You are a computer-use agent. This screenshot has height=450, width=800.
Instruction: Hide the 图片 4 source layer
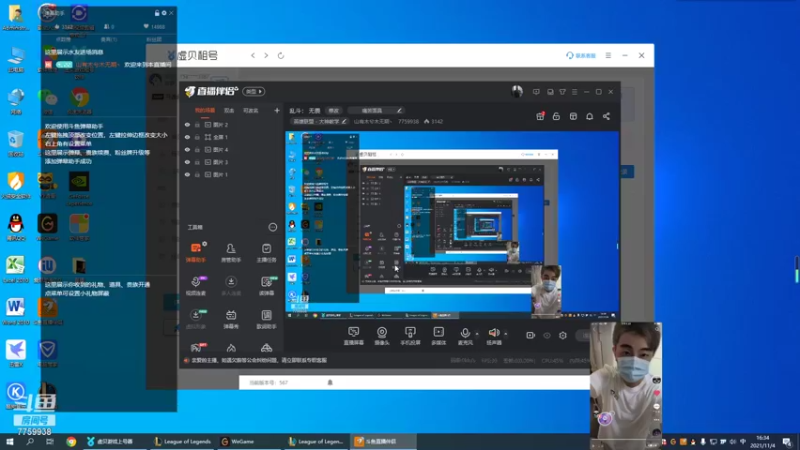click(x=187, y=149)
